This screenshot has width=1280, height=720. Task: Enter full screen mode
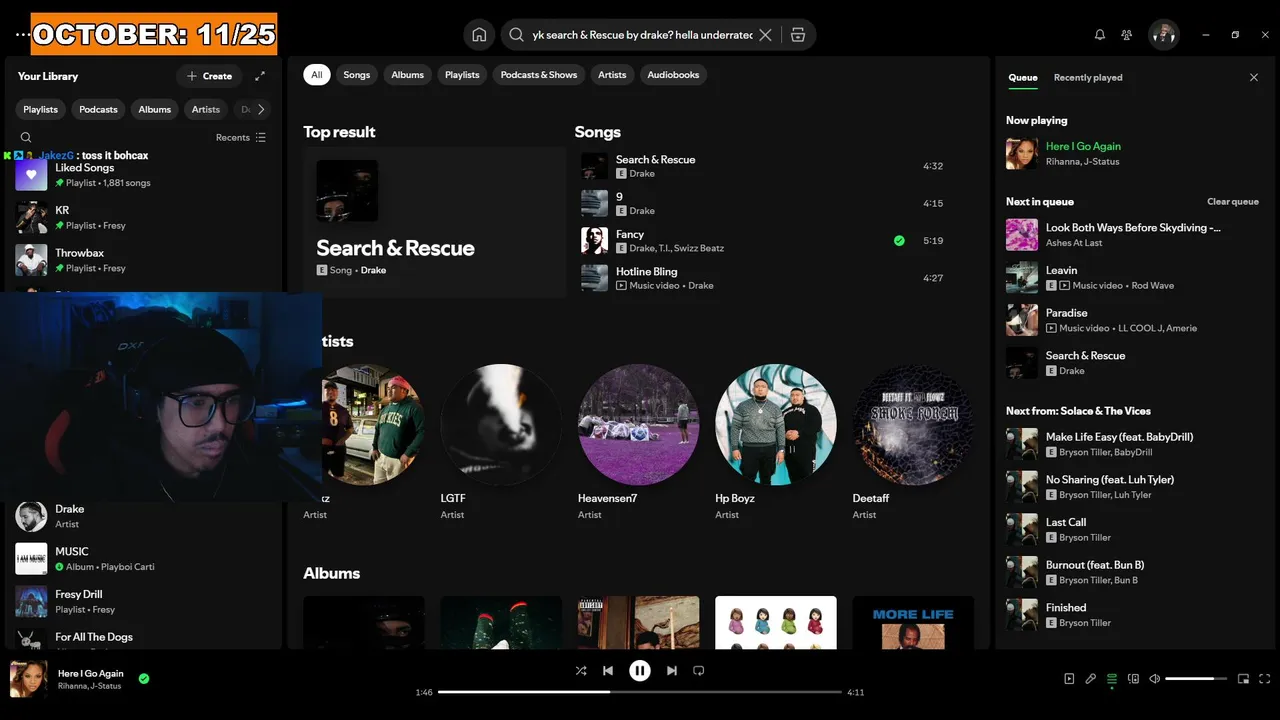point(1265,679)
